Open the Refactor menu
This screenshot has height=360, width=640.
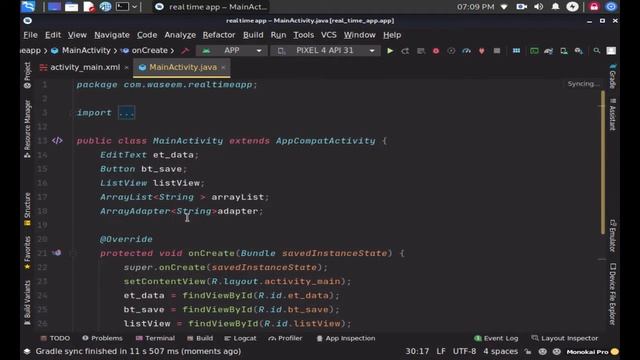(219, 35)
